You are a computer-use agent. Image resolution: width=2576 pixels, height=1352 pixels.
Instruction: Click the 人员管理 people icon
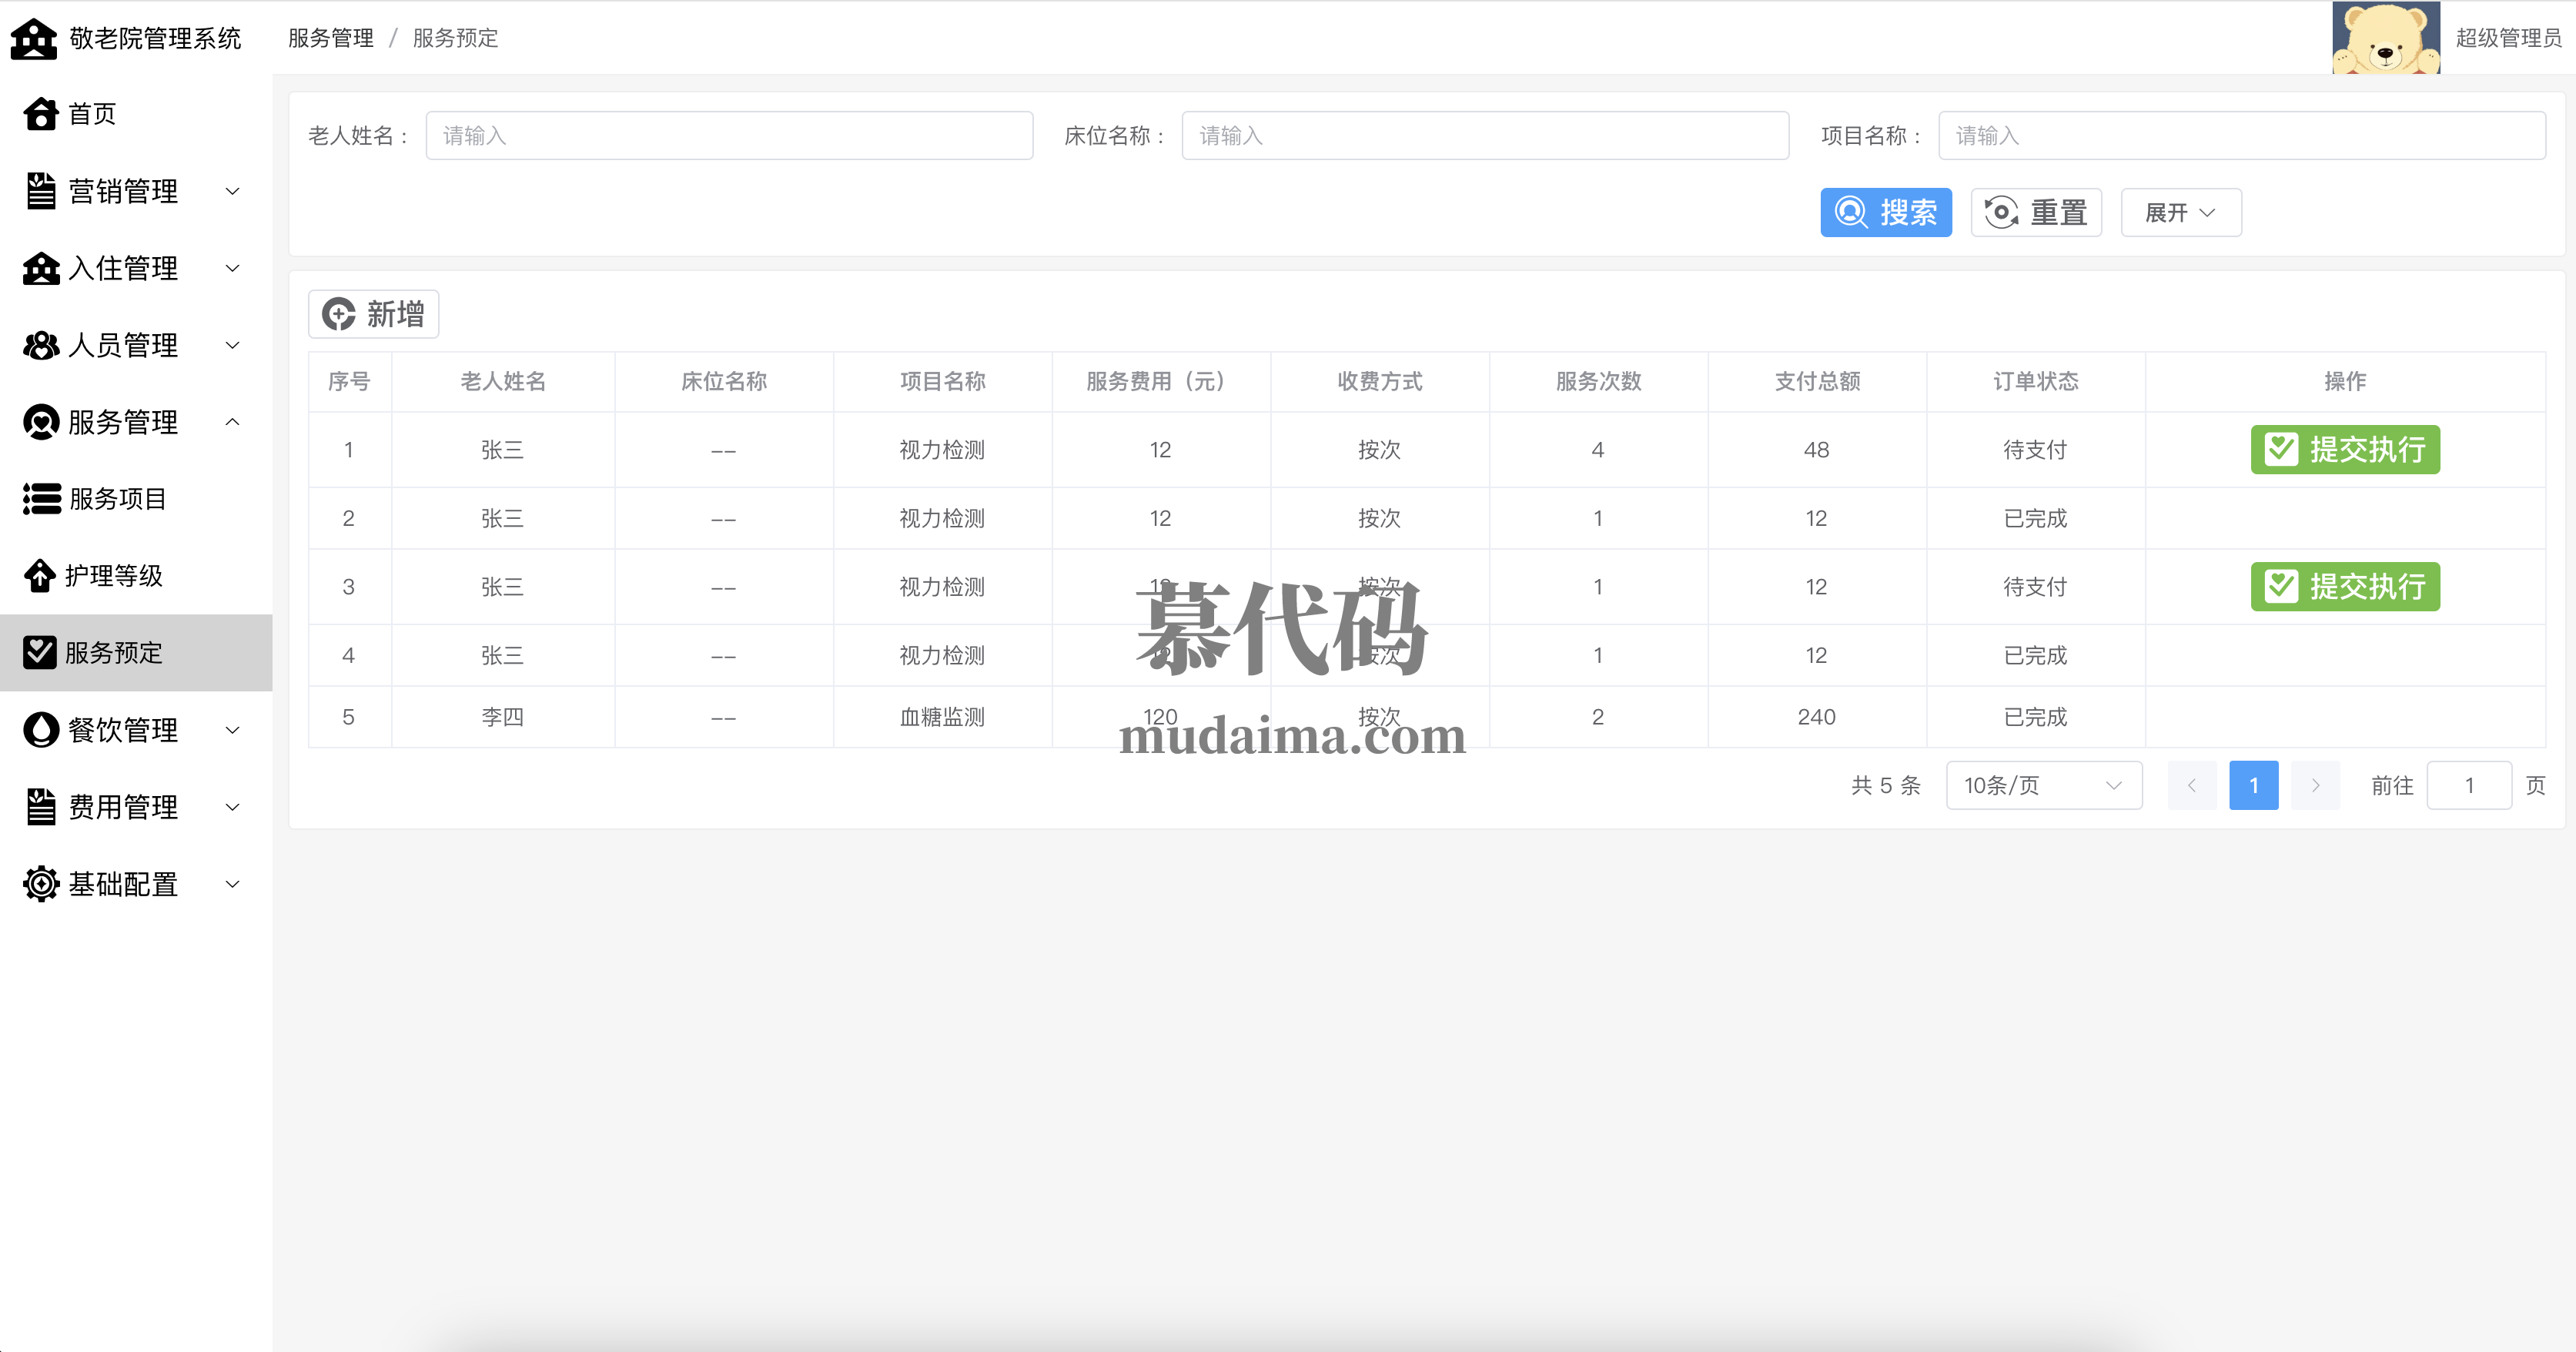41,345
